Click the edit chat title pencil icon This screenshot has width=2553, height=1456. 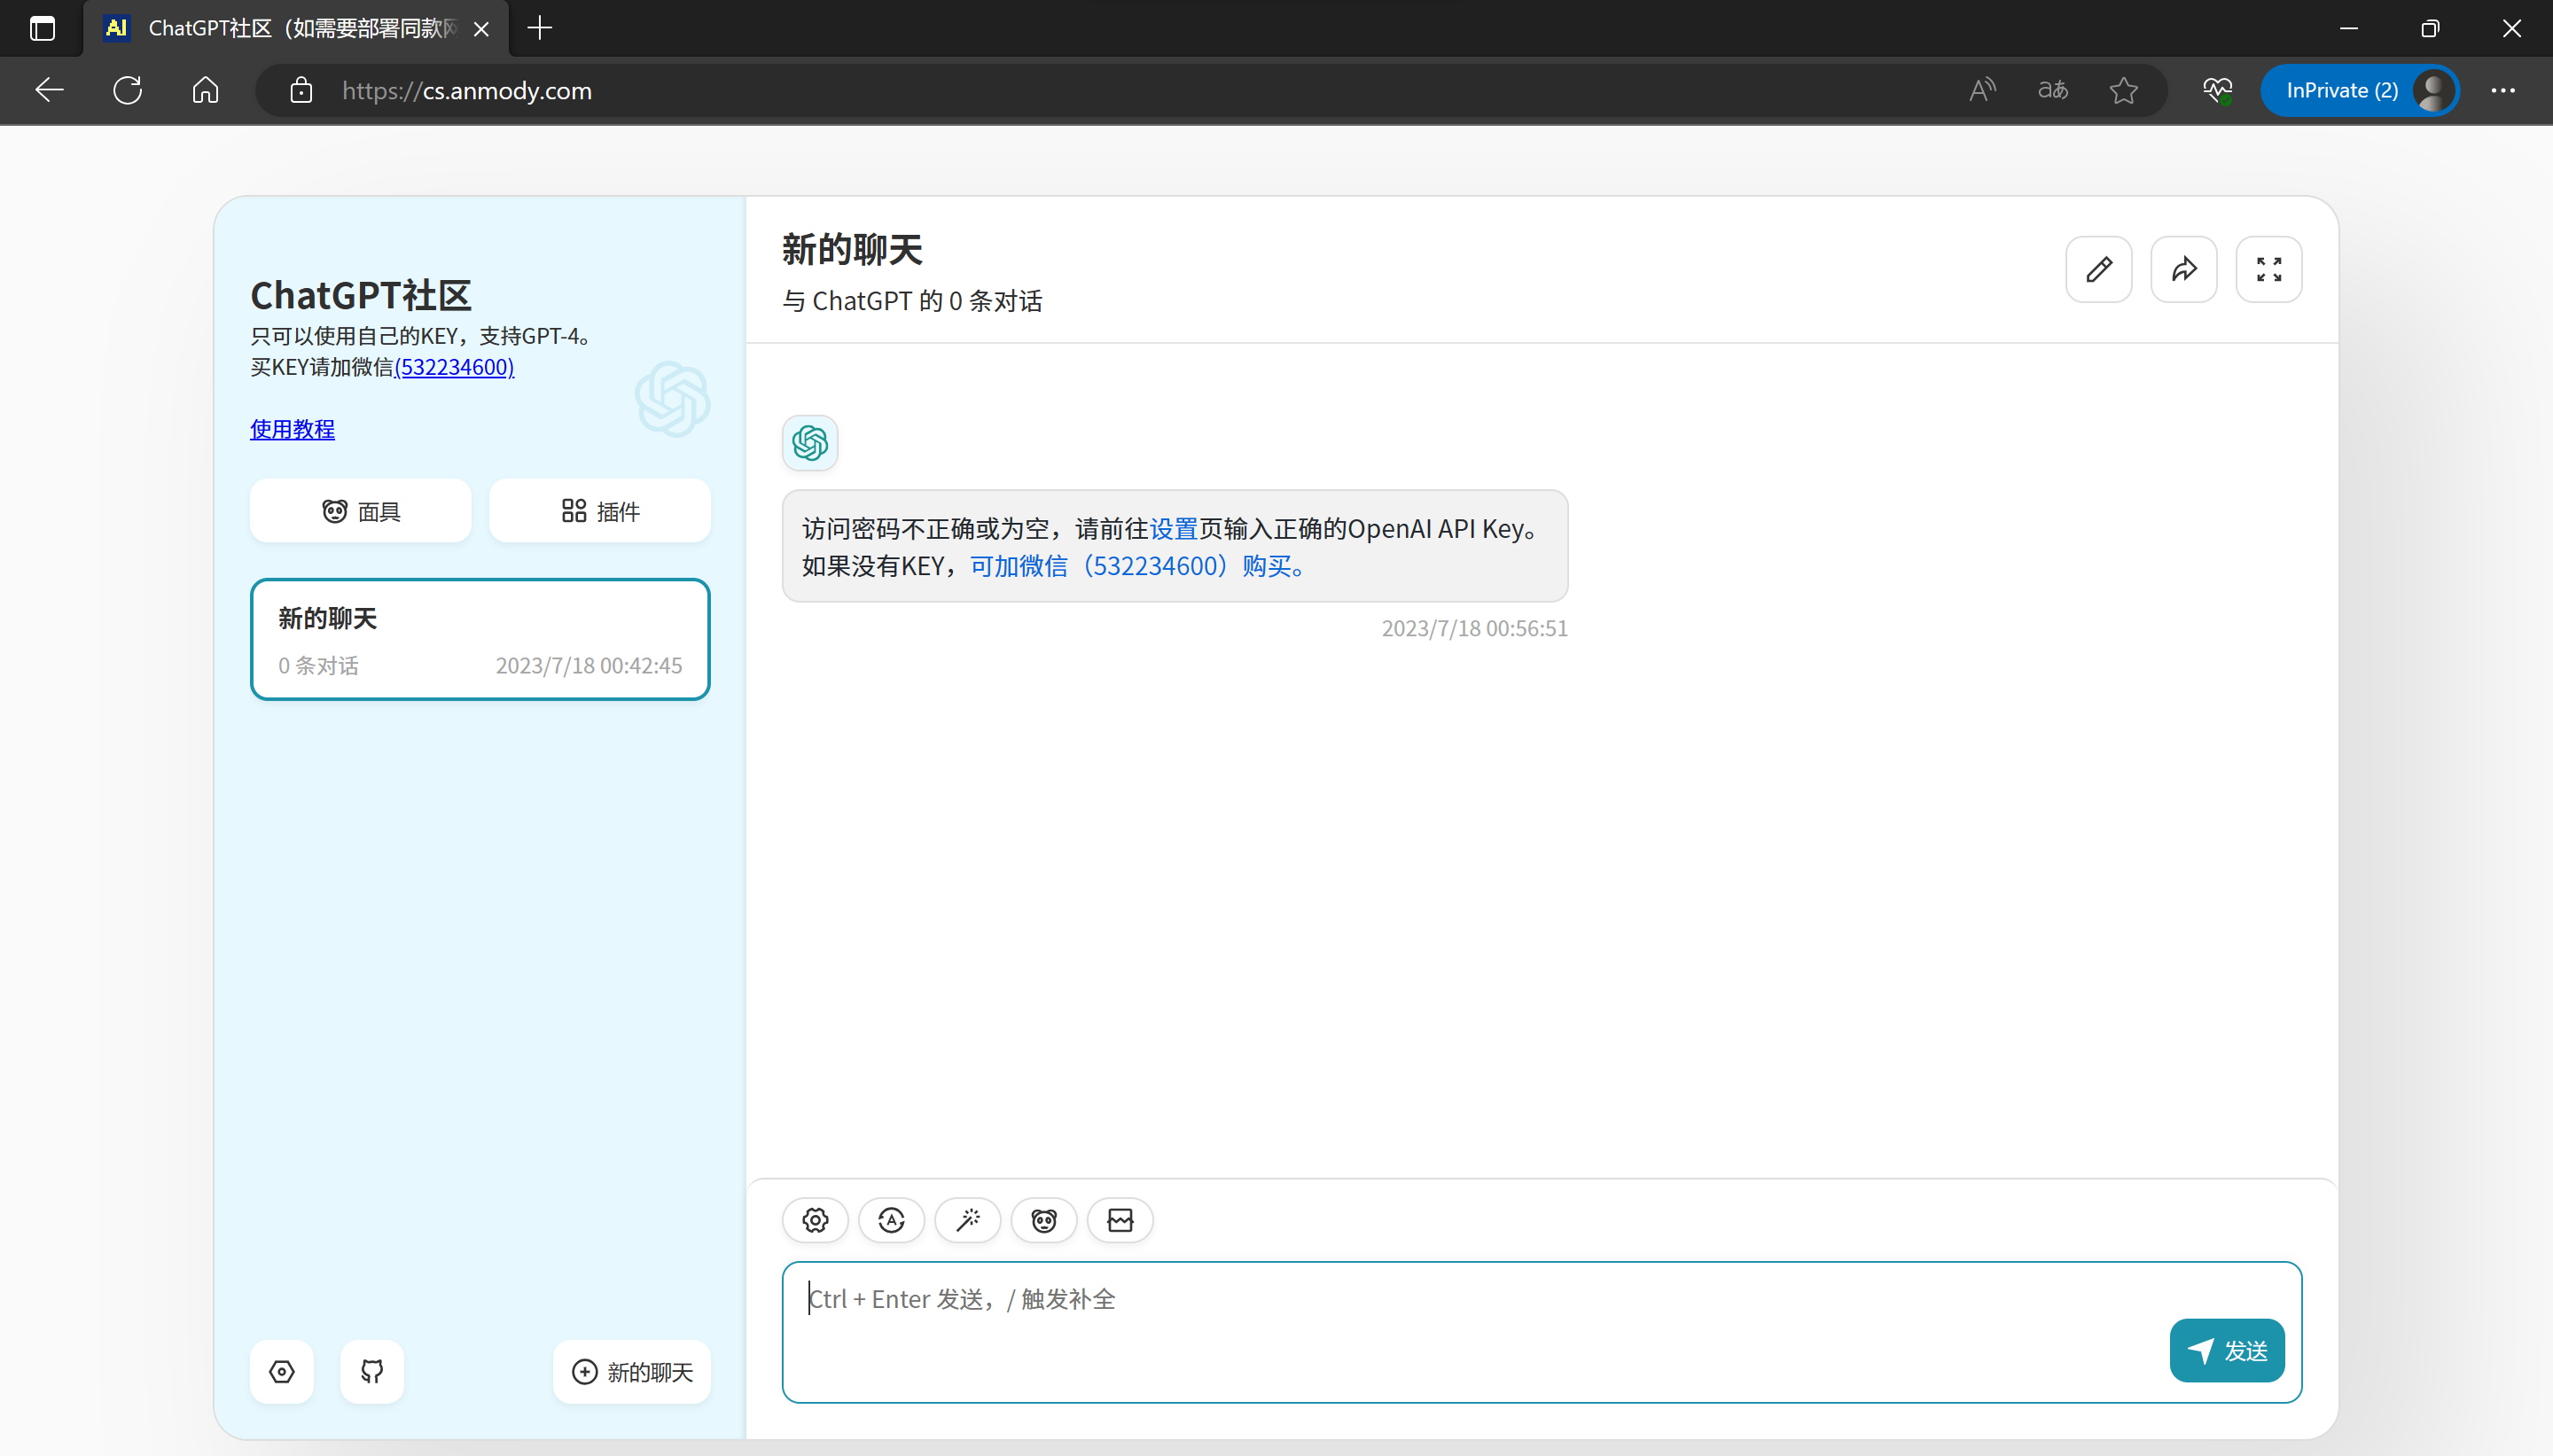[2098, 269]
